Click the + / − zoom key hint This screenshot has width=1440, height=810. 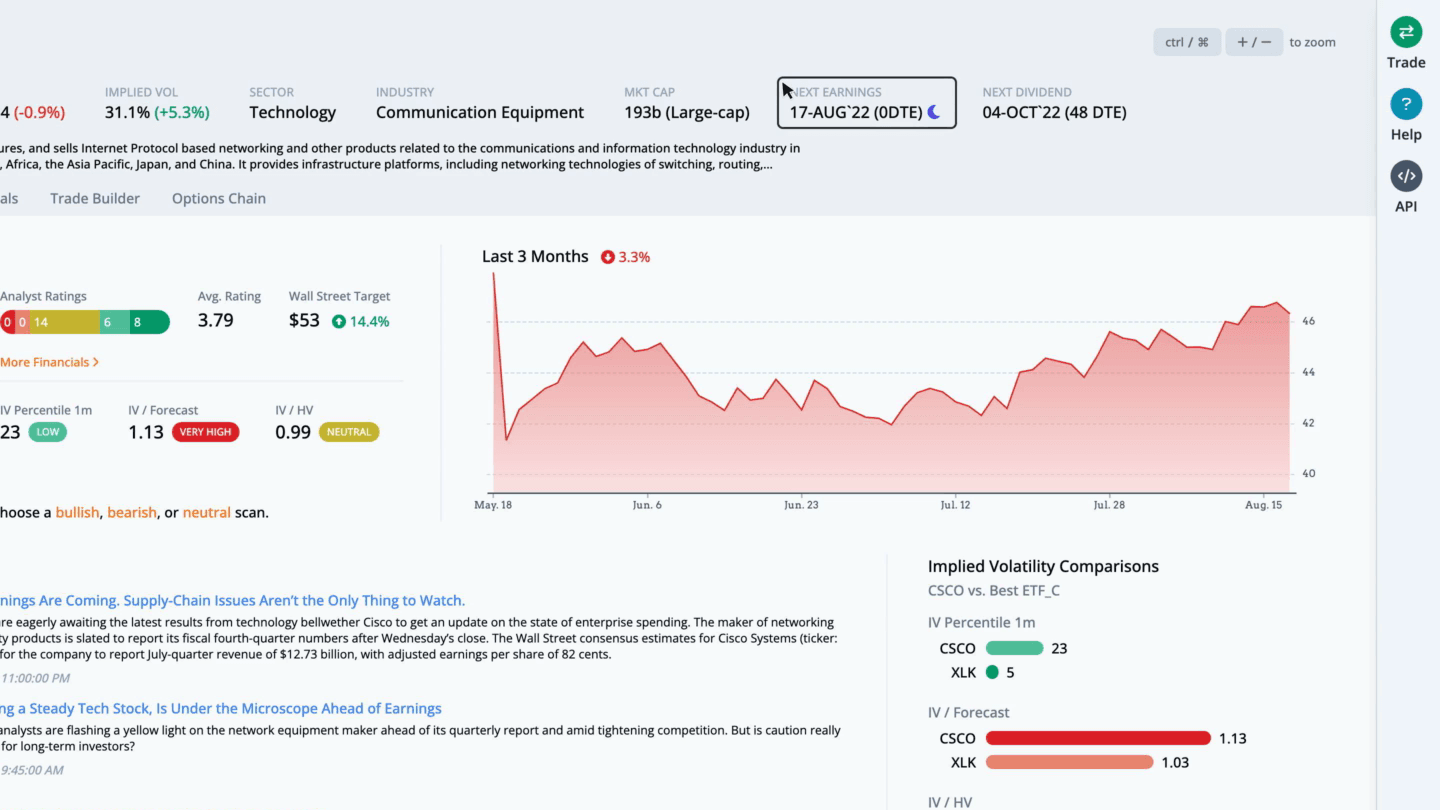pos(1254,42)
